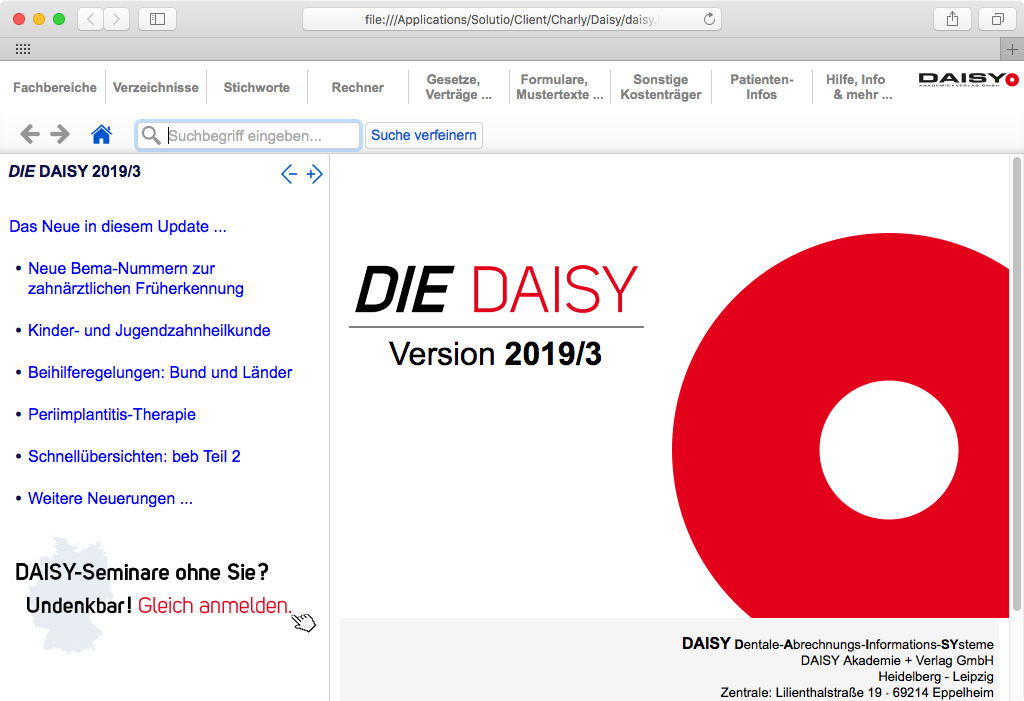Go forward with the Safari forward arrow
Image resolution: width=1024 pixels, height=701 pixels.
(x=116, y=19)
